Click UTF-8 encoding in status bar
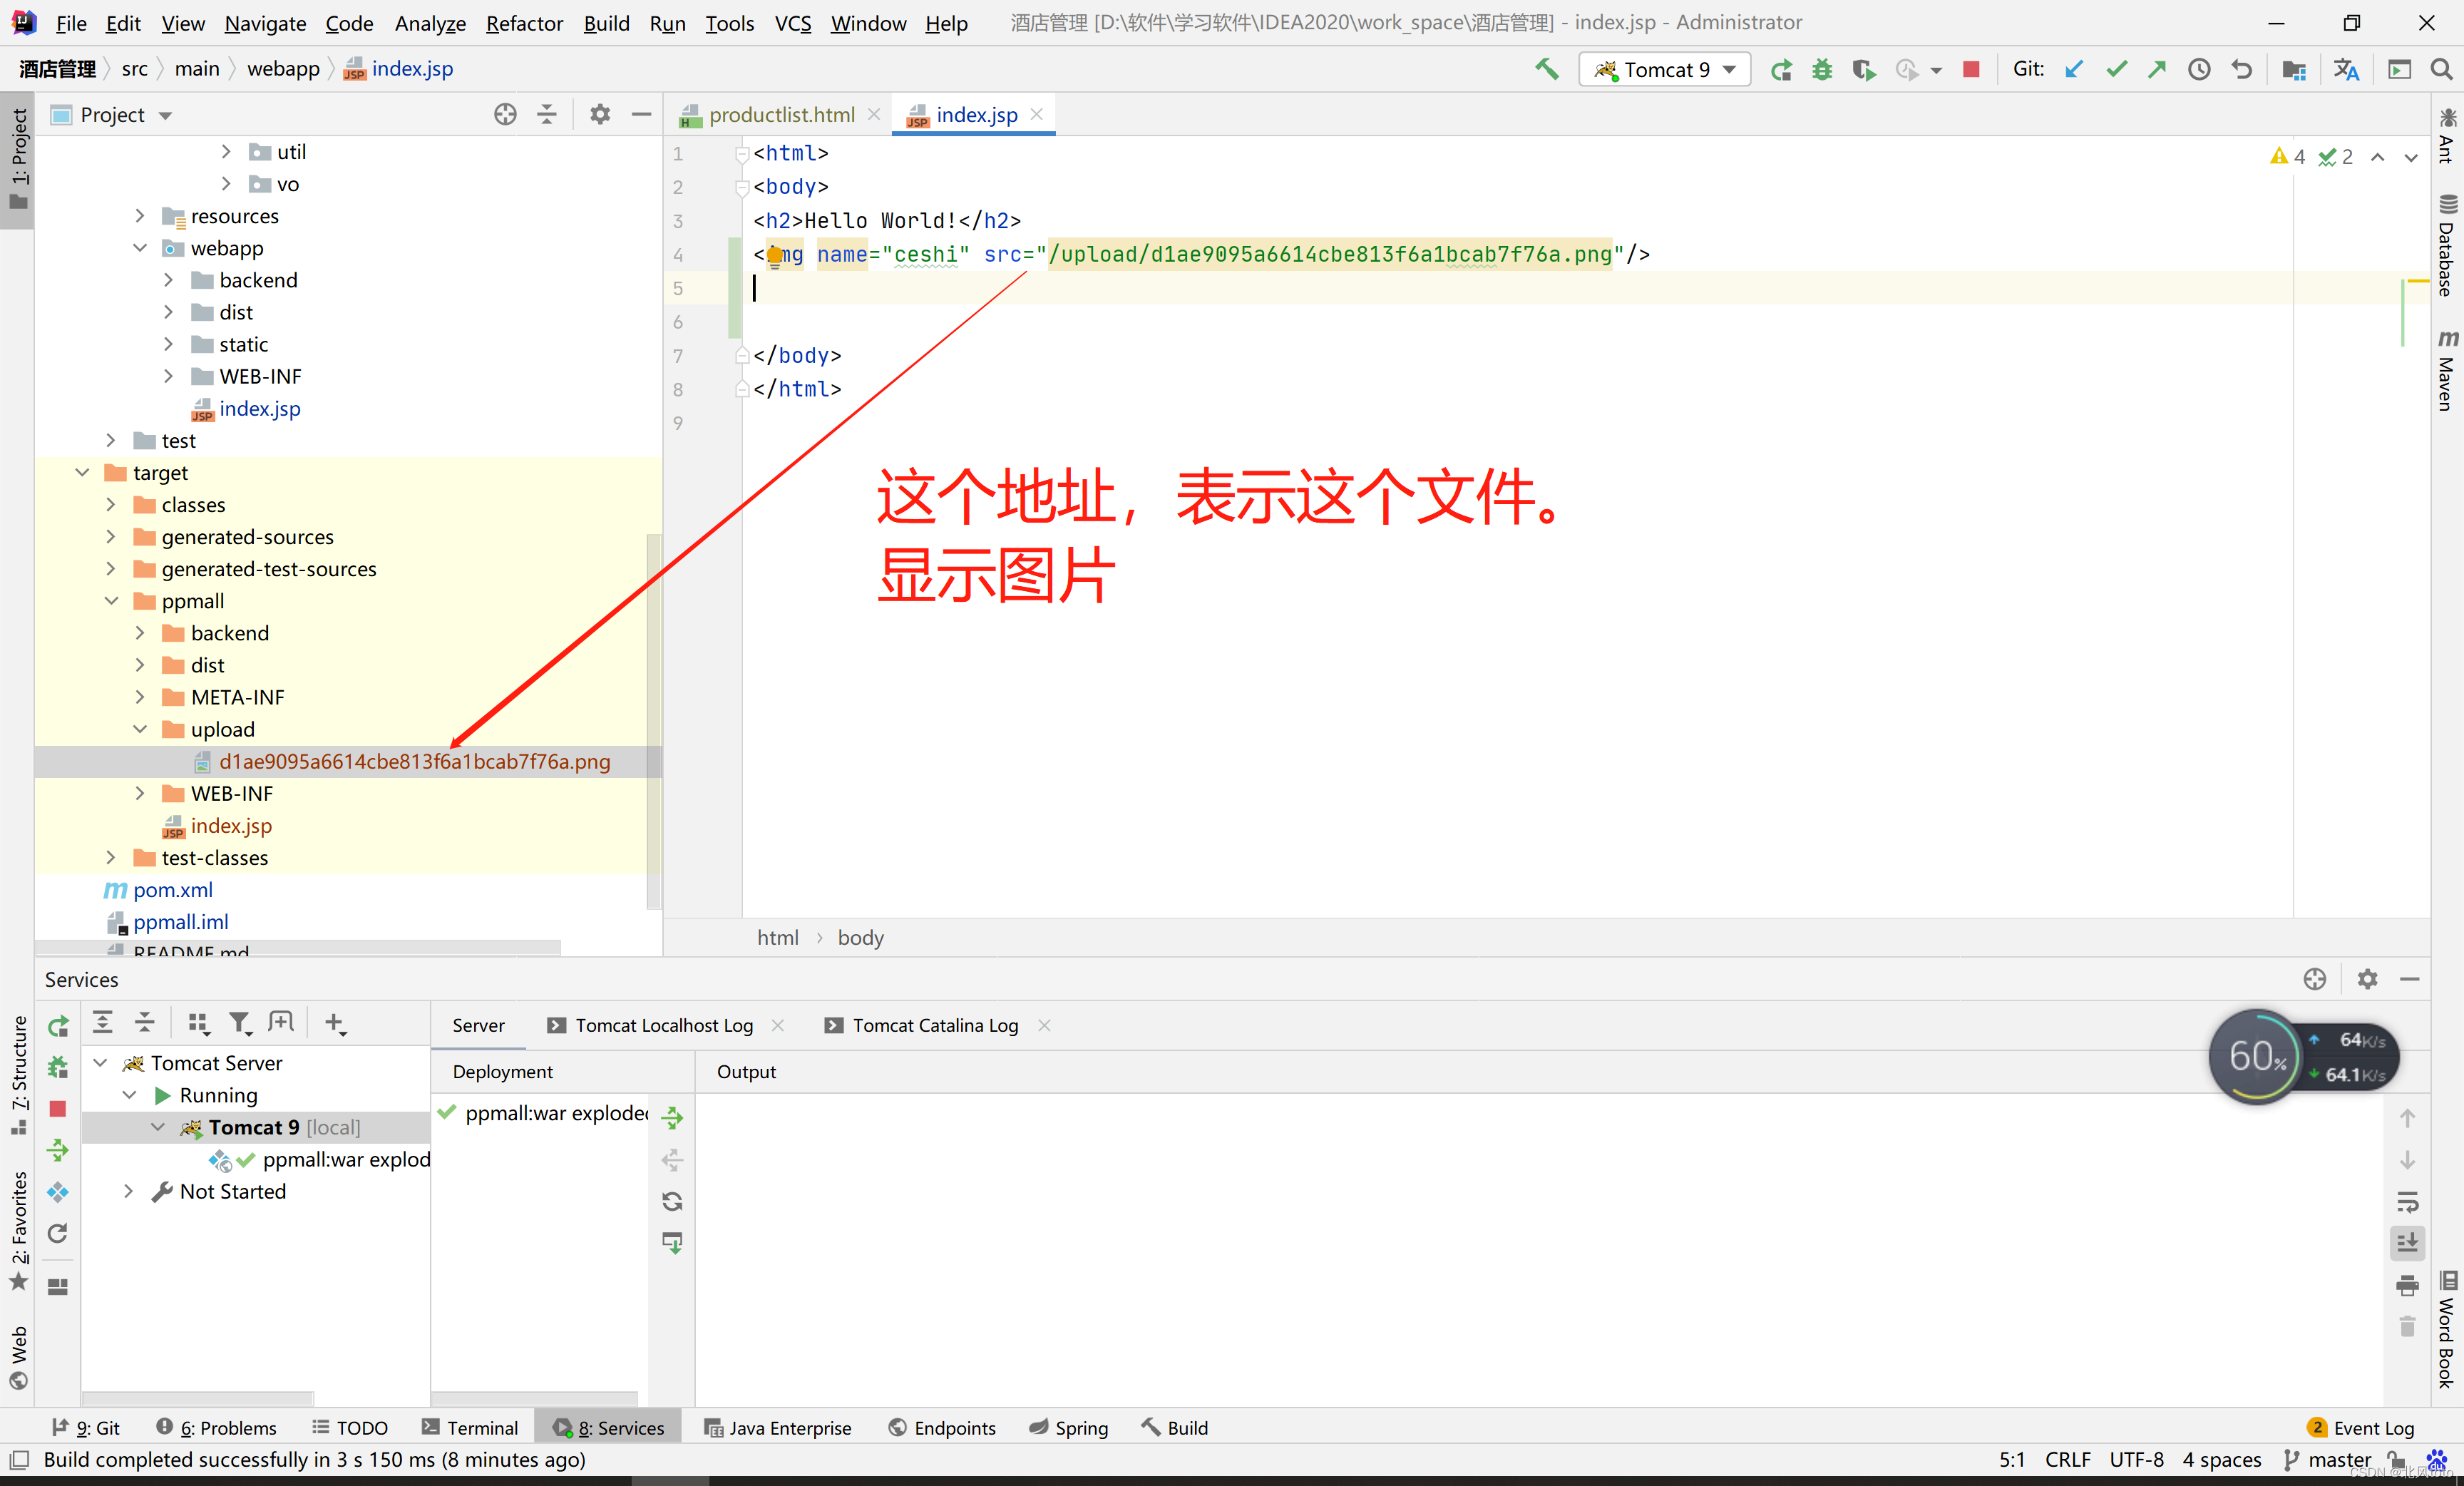Screen dimensions: 2464x1486 point(2136,1459)
